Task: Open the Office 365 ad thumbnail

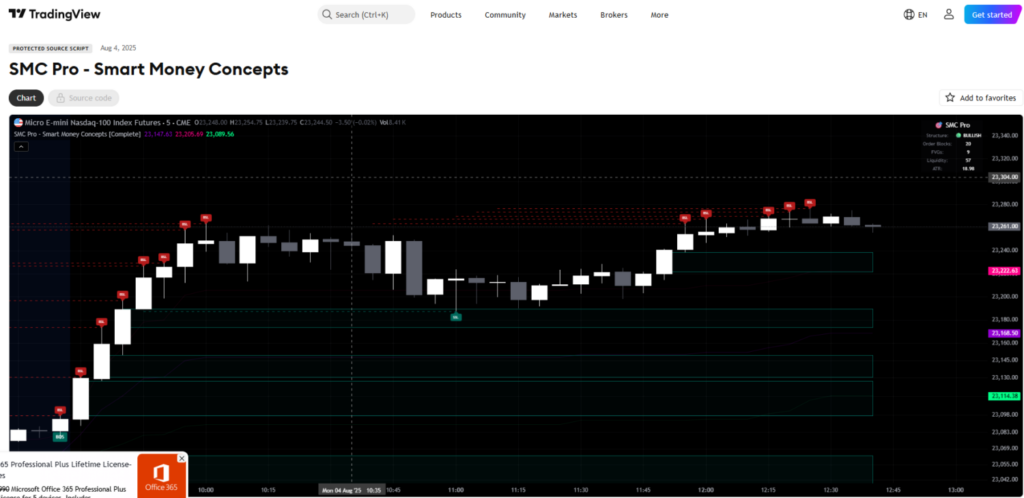Action: point(161,478)
